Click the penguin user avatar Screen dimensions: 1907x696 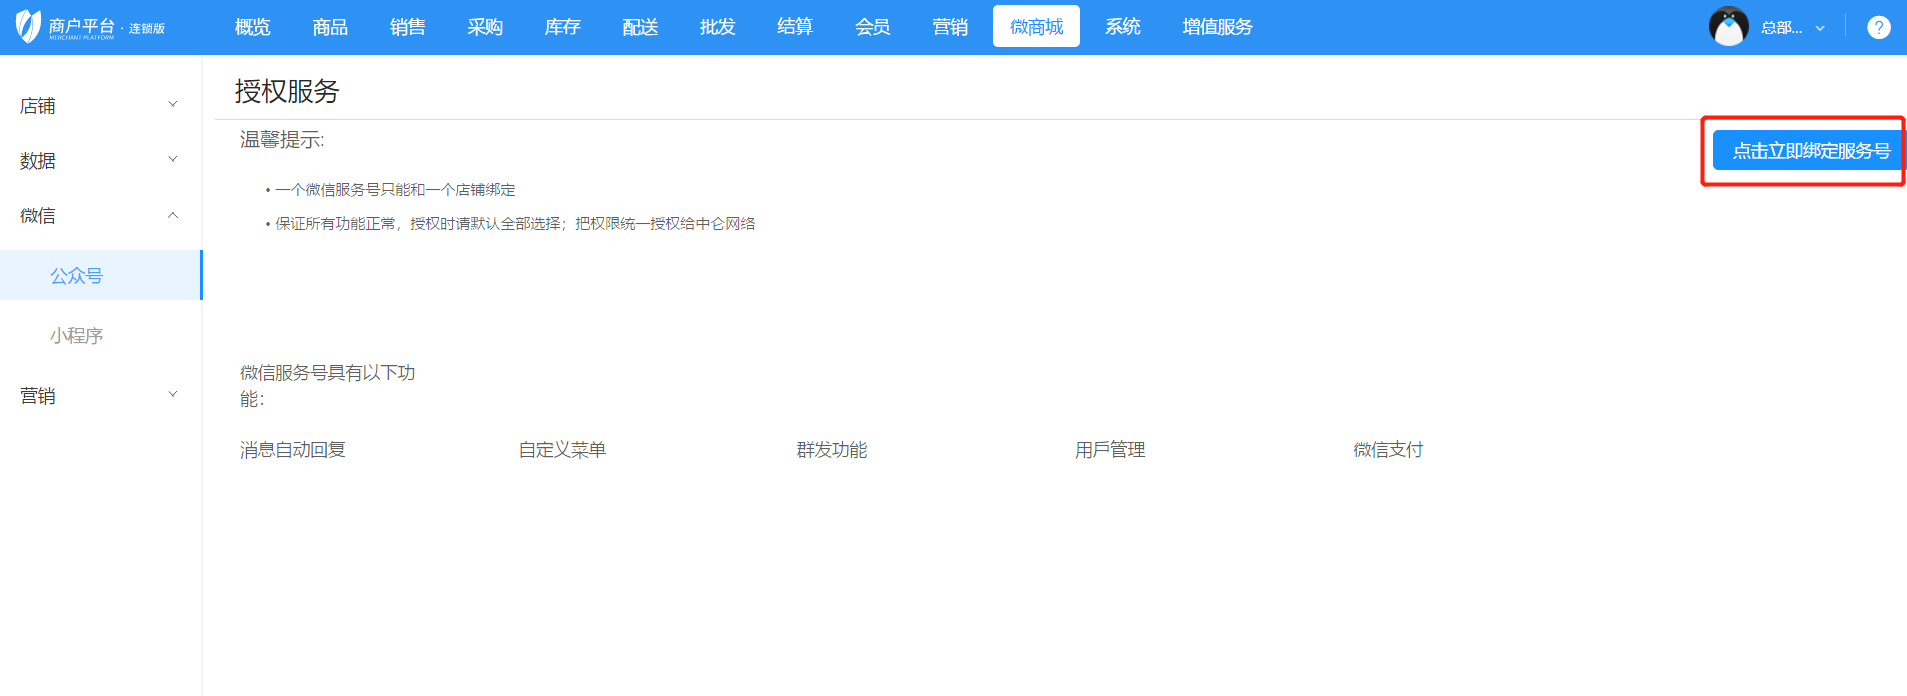click(x=1728, y=27)
